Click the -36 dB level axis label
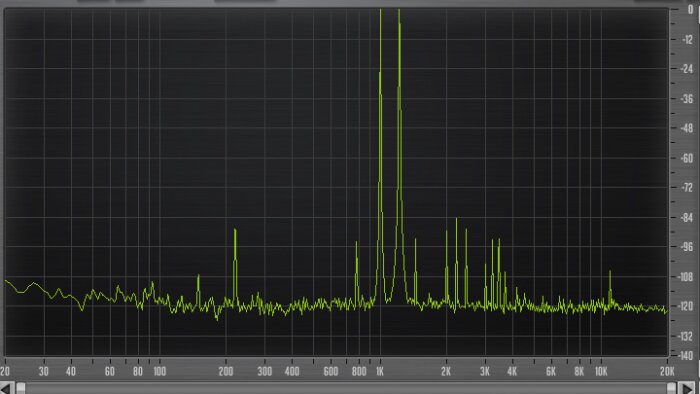 coord(687,99)
